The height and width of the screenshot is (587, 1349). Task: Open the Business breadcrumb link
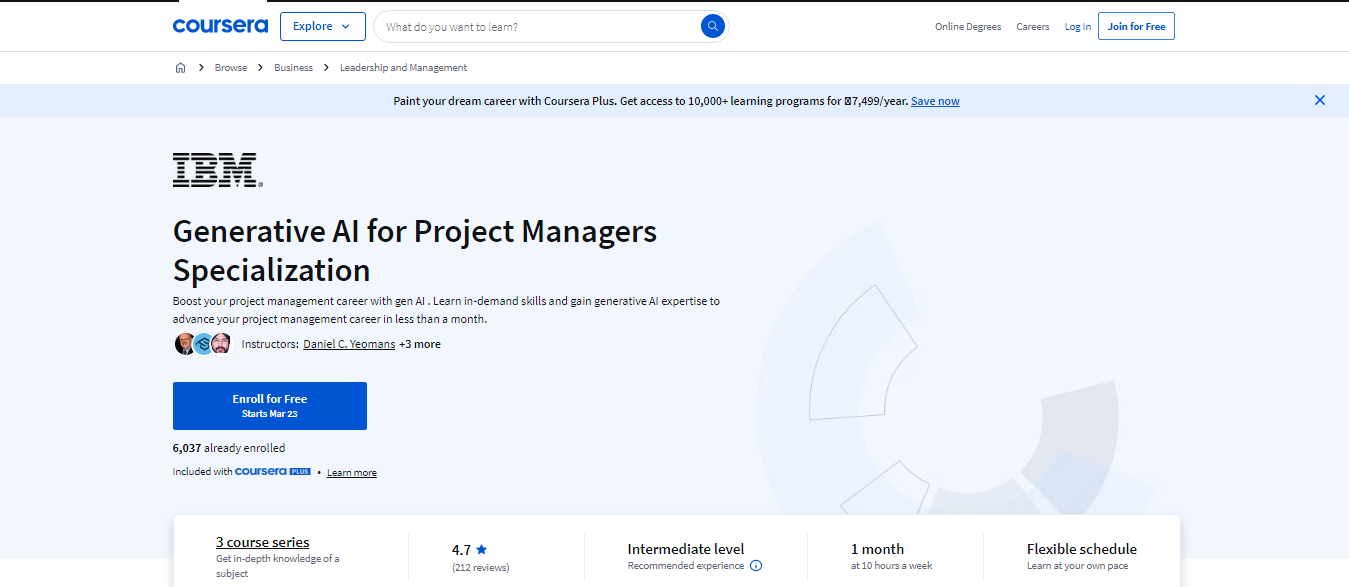click(293, 68)
